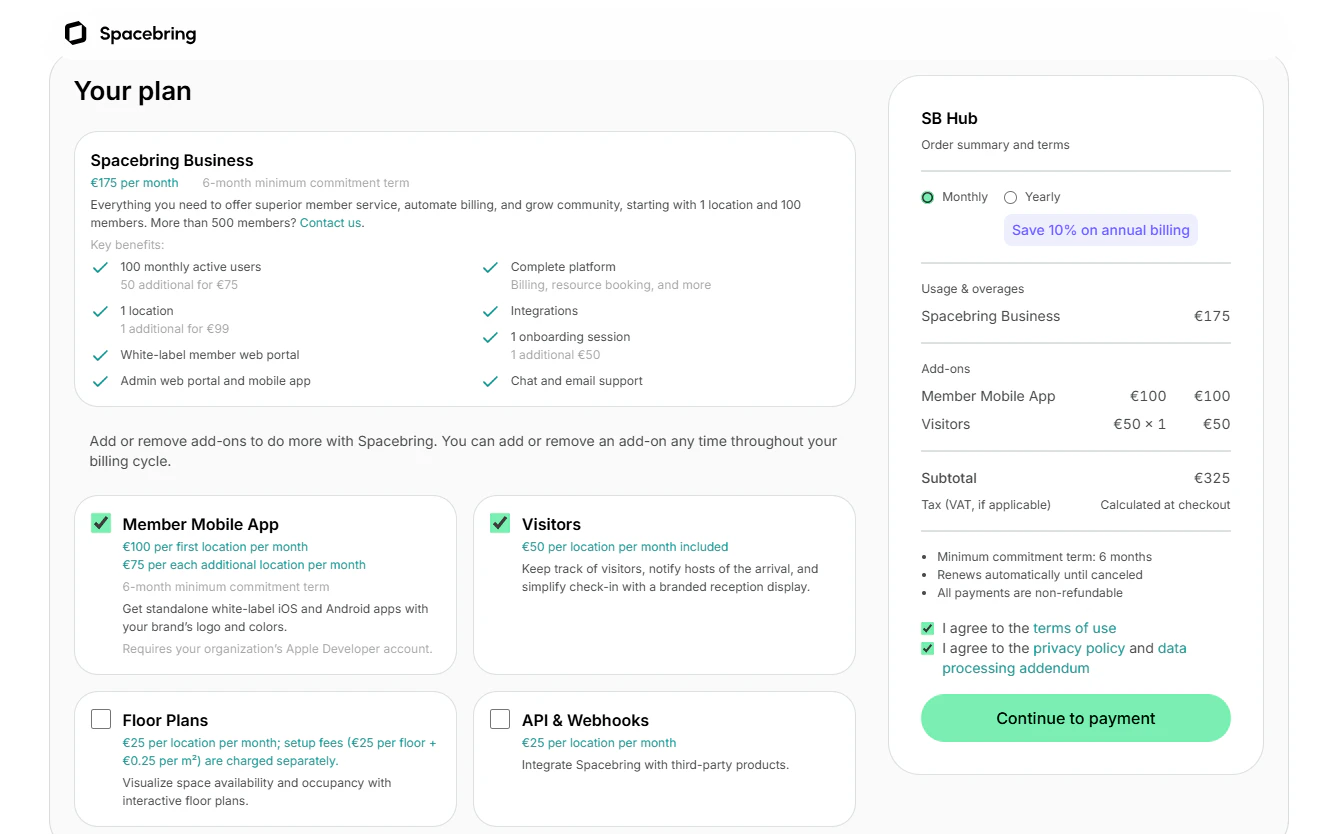Enable the Floor Plans add-on checkbox

coord(101,719)
